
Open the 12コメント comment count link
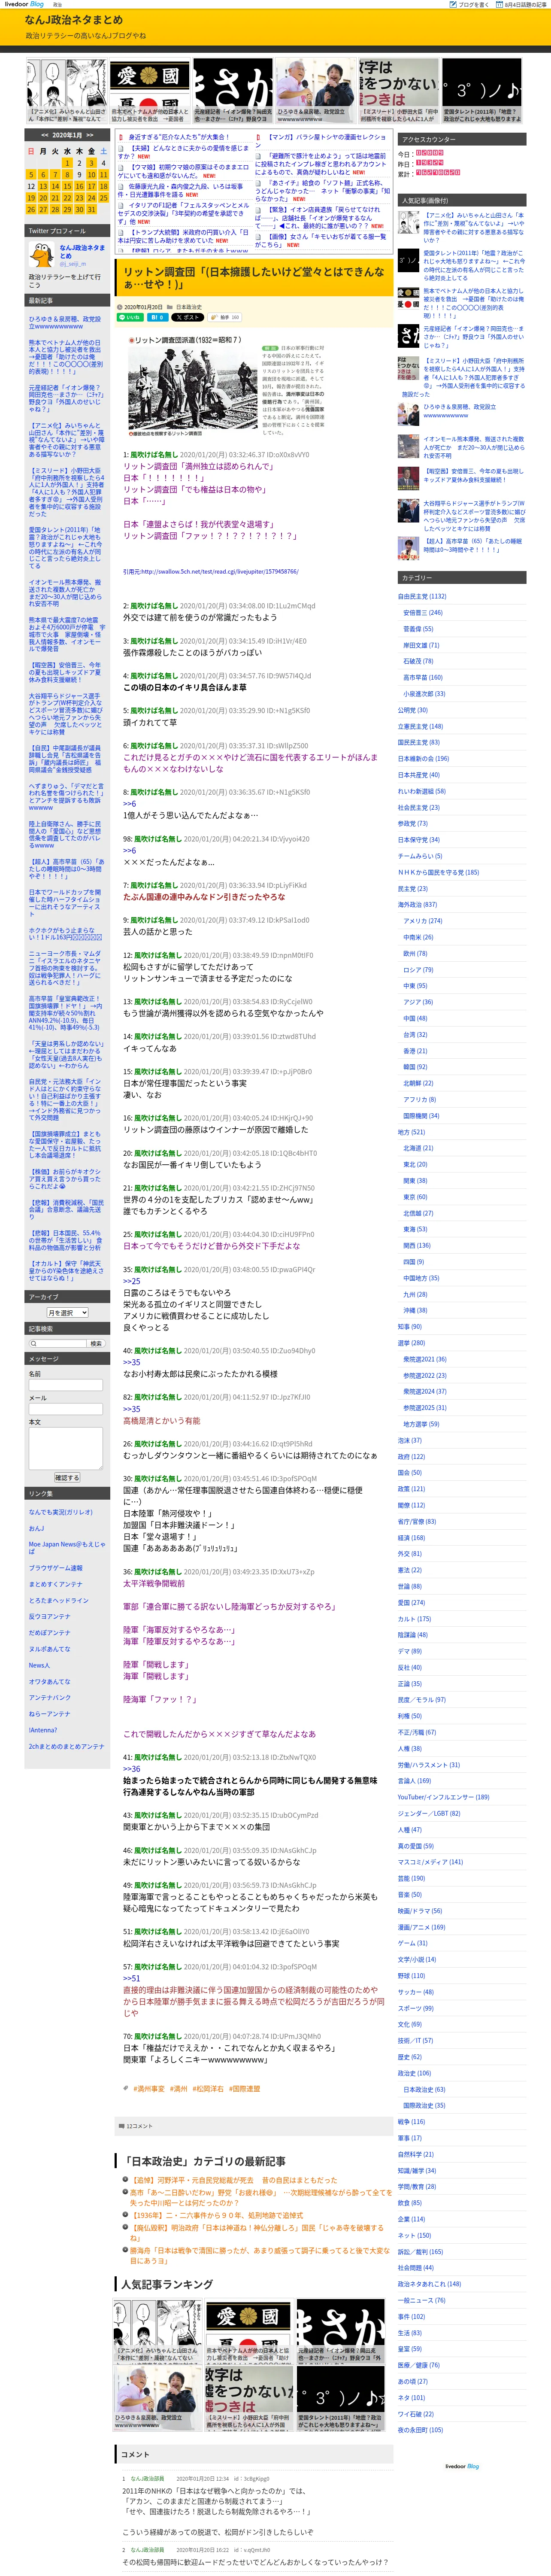coord(138,2126)
